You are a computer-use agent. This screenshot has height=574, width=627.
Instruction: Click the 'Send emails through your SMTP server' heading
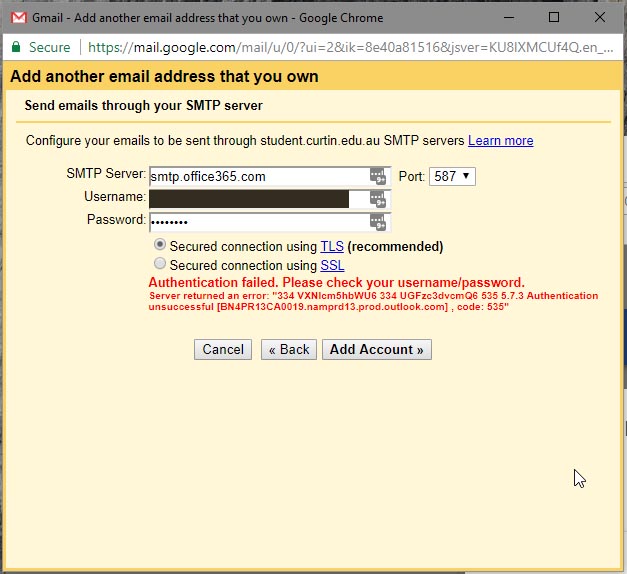tap(144, 105)
